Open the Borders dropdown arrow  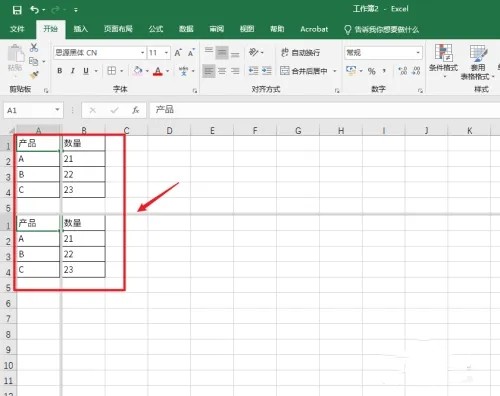122,71
